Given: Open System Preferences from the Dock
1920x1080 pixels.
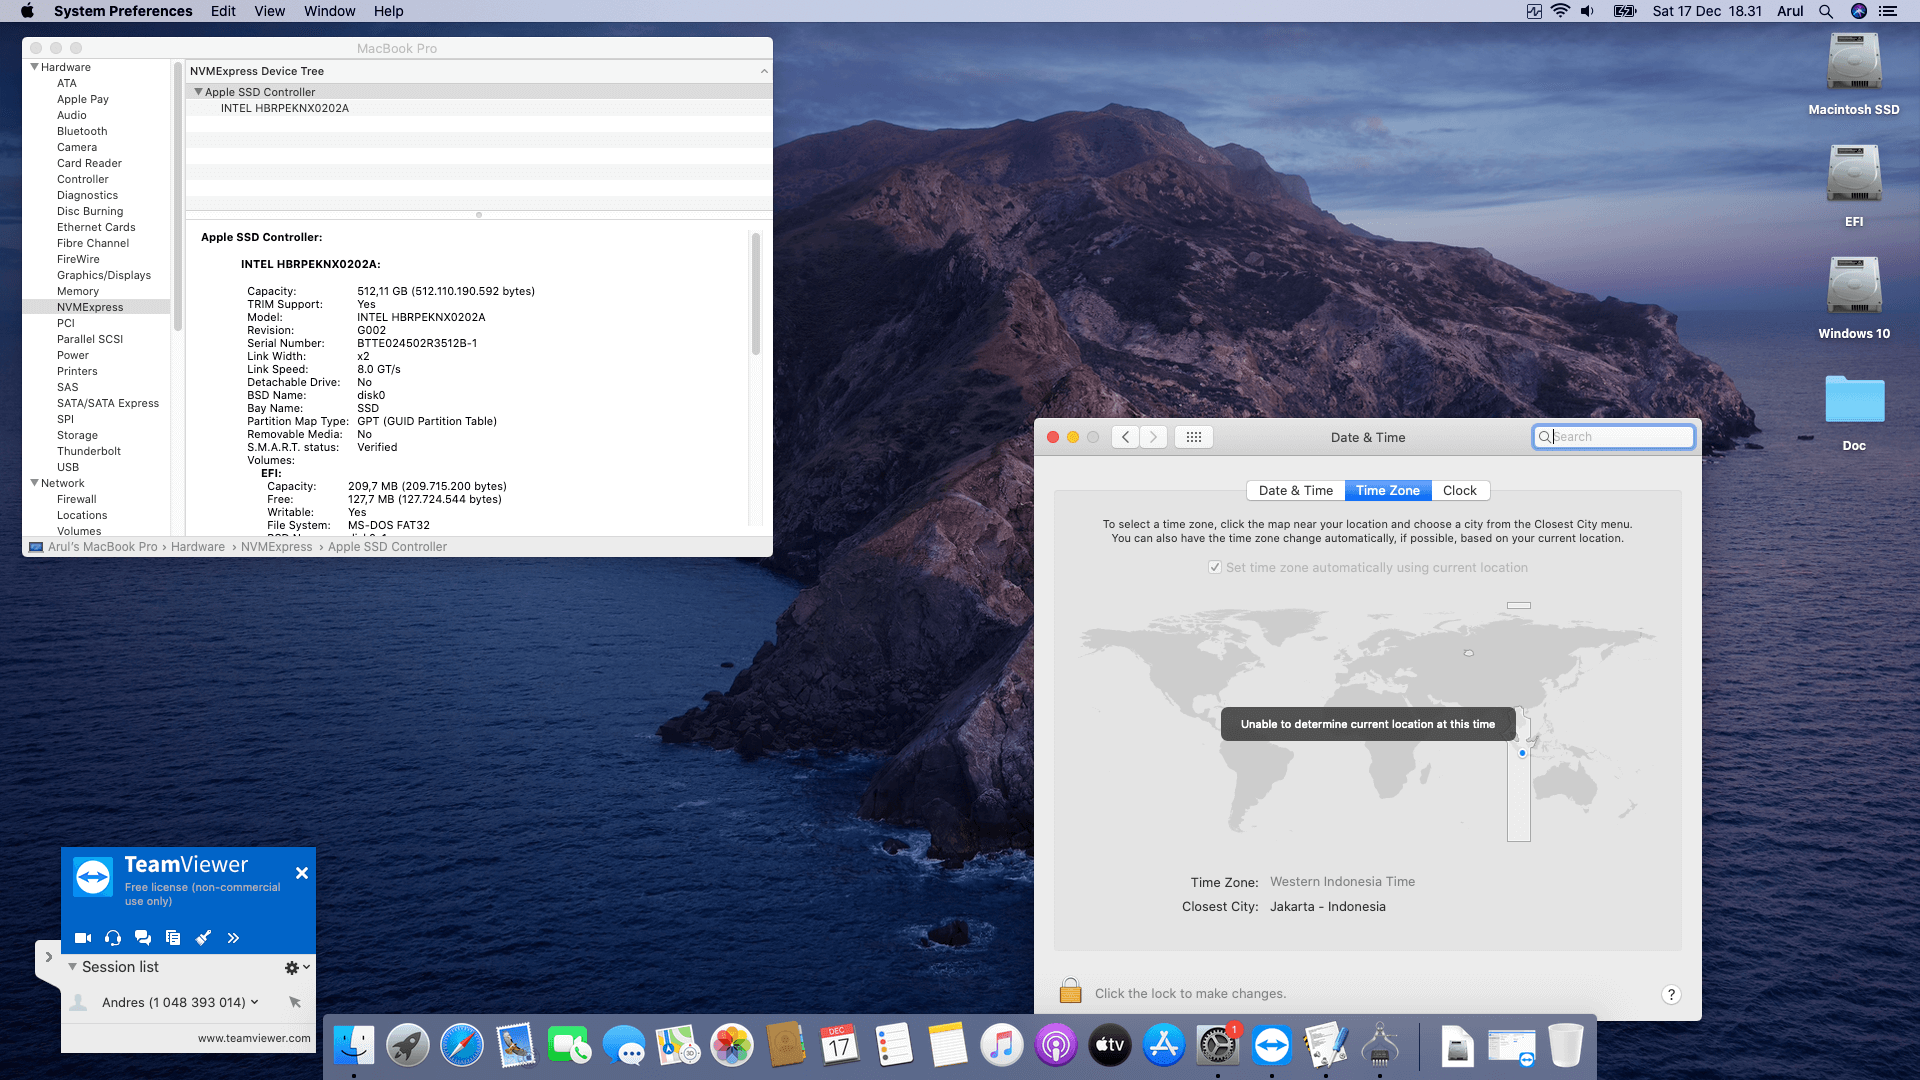Looking at the screenshot, I should point(1217,1046).
